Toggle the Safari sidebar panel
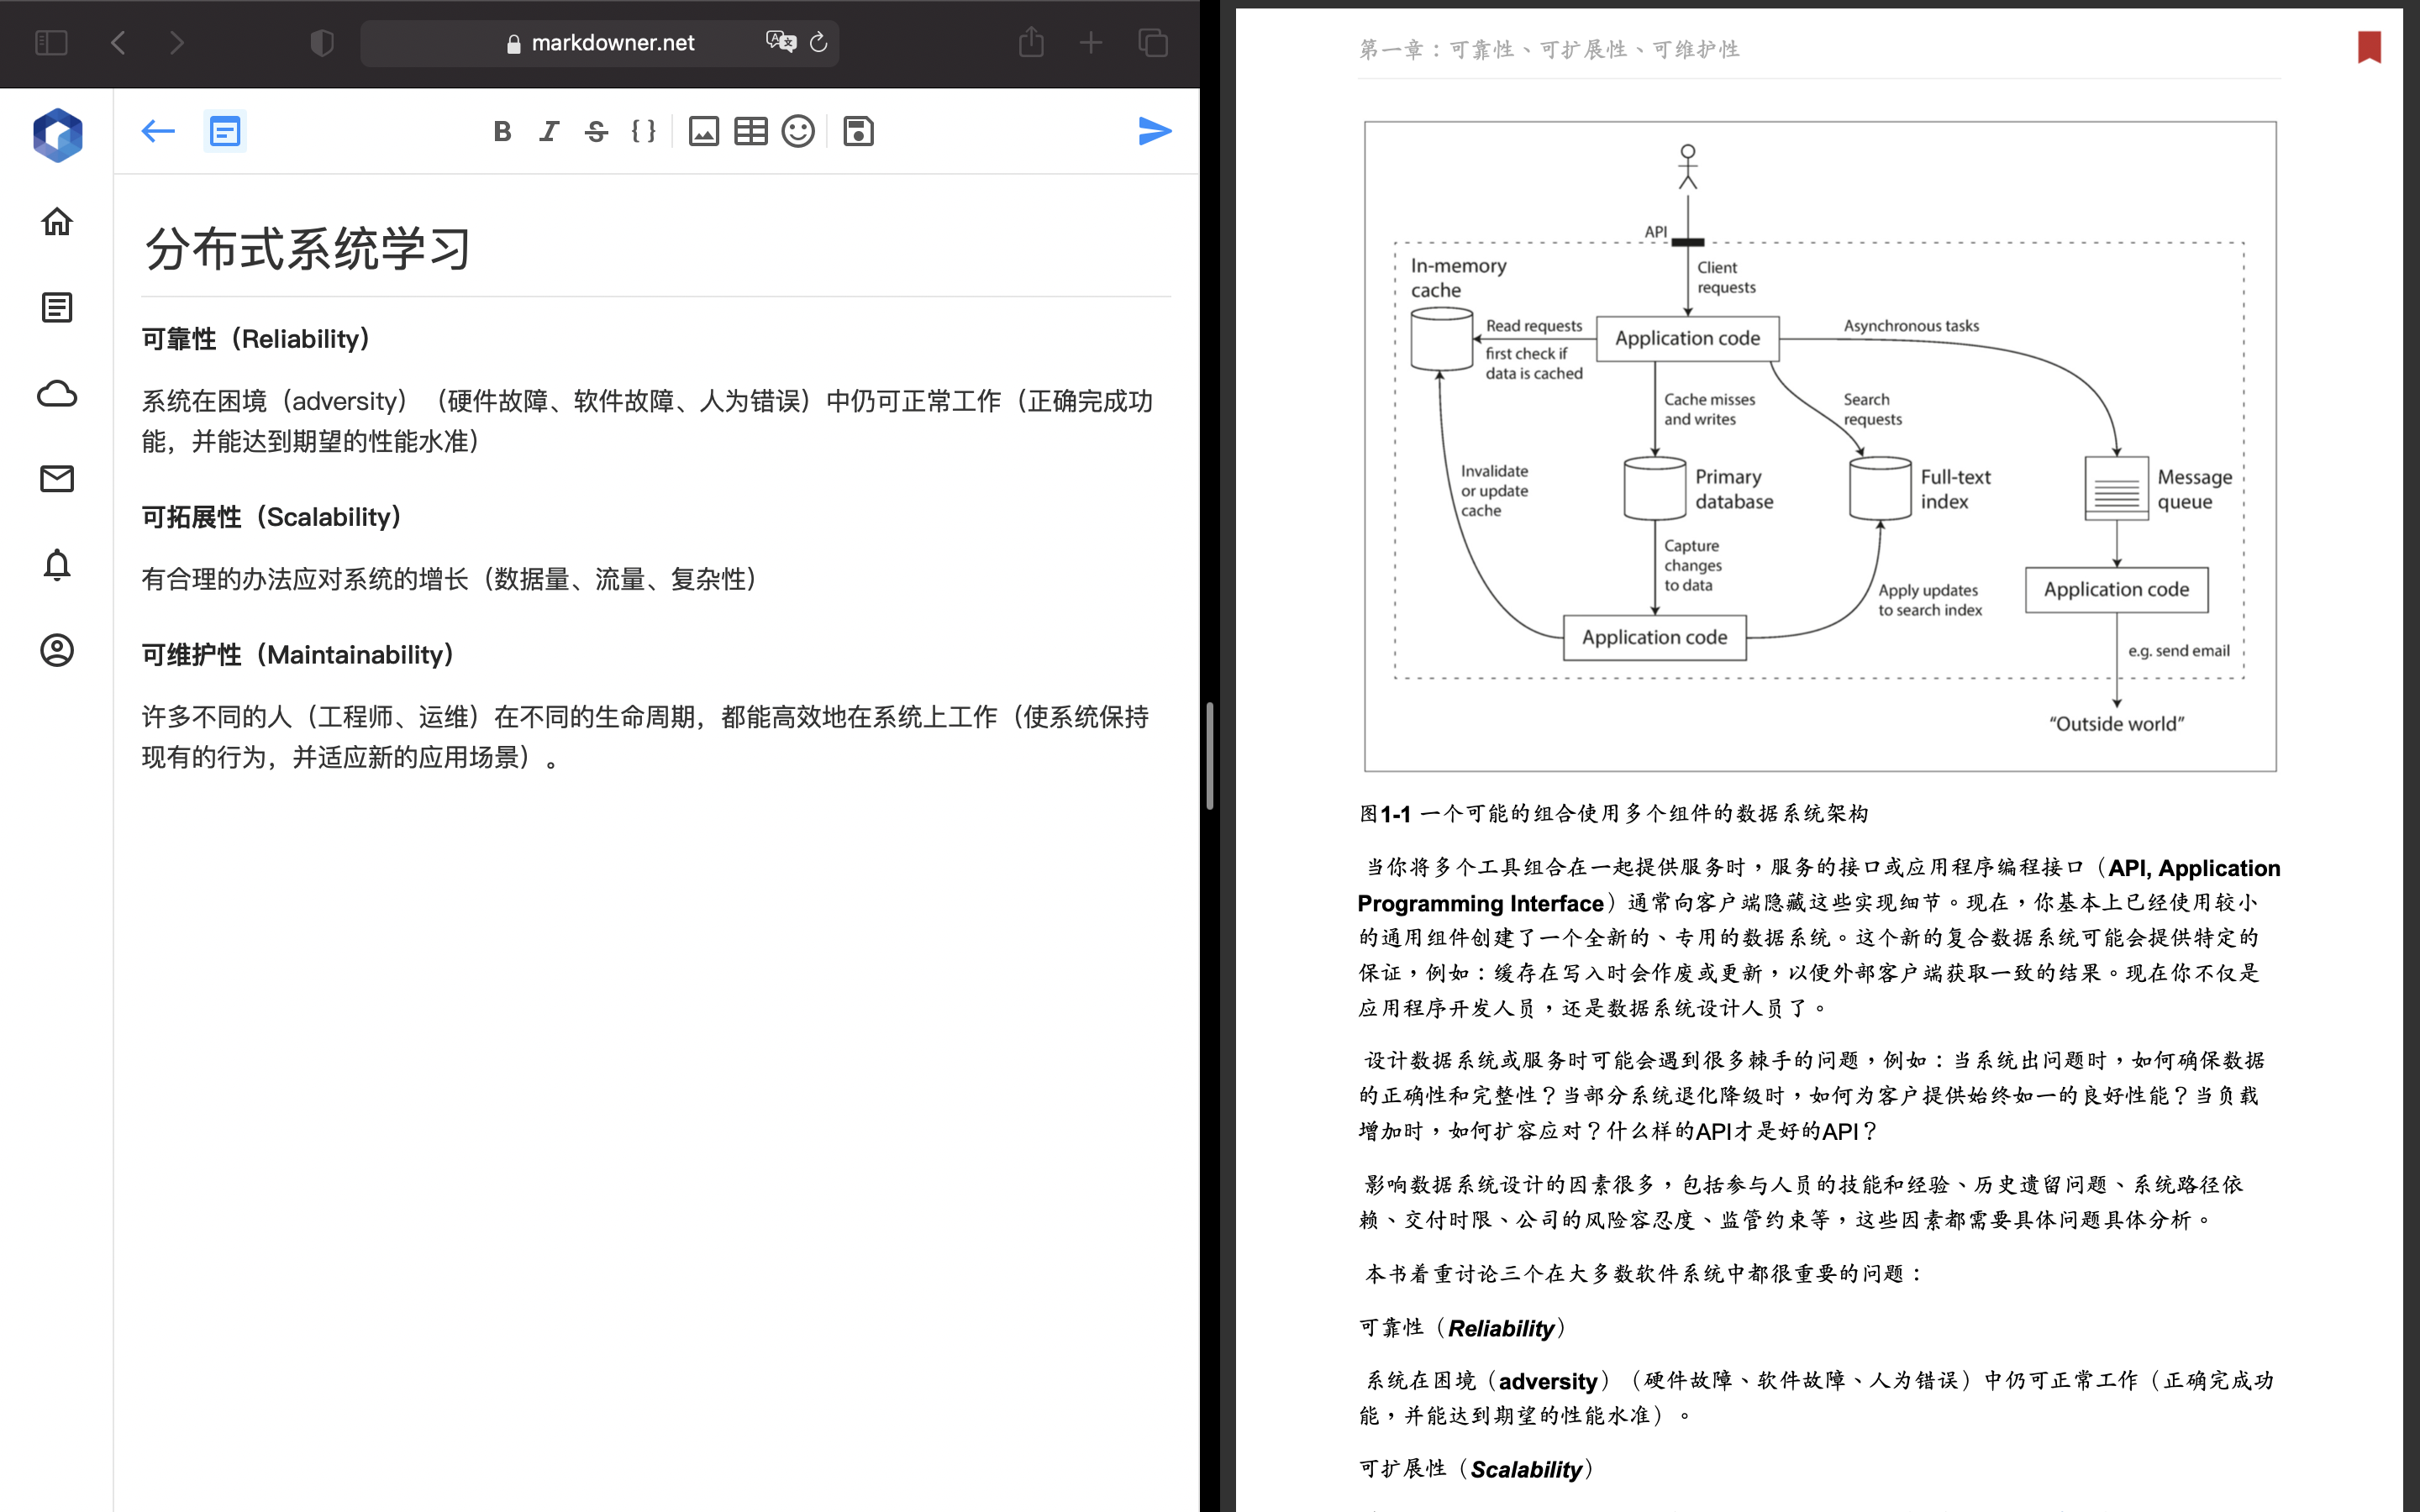The image size is (2420, 1512). [x=51, y=43]
